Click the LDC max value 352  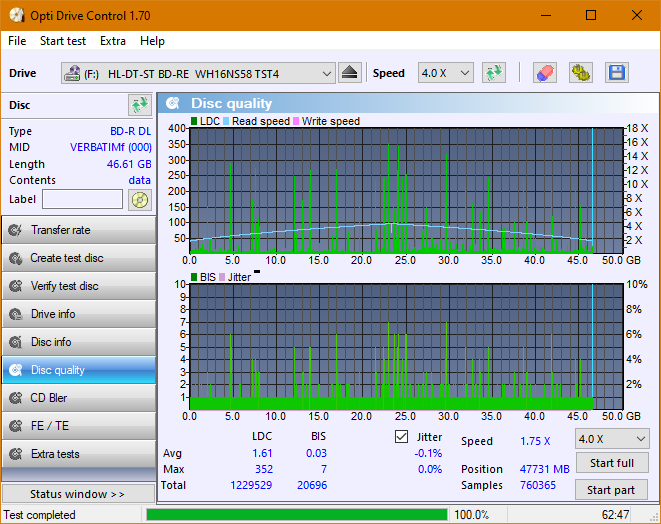(x=264, y=469)
